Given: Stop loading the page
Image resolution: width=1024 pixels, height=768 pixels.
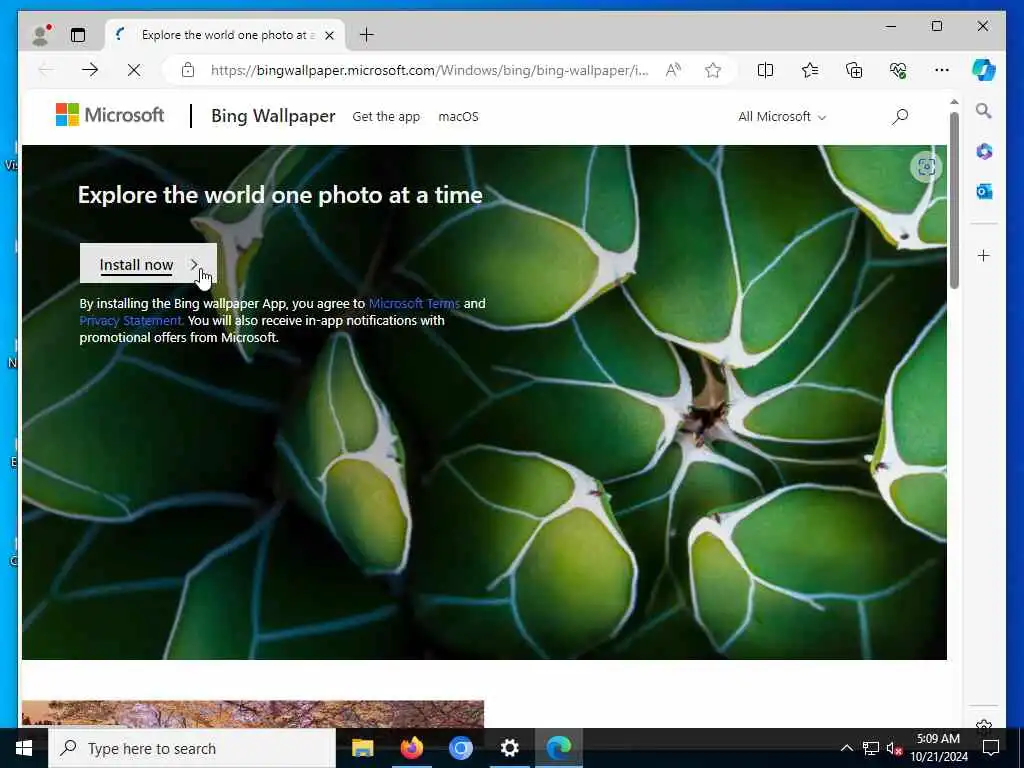Looking at the screenshot, I should pos(134,70).
